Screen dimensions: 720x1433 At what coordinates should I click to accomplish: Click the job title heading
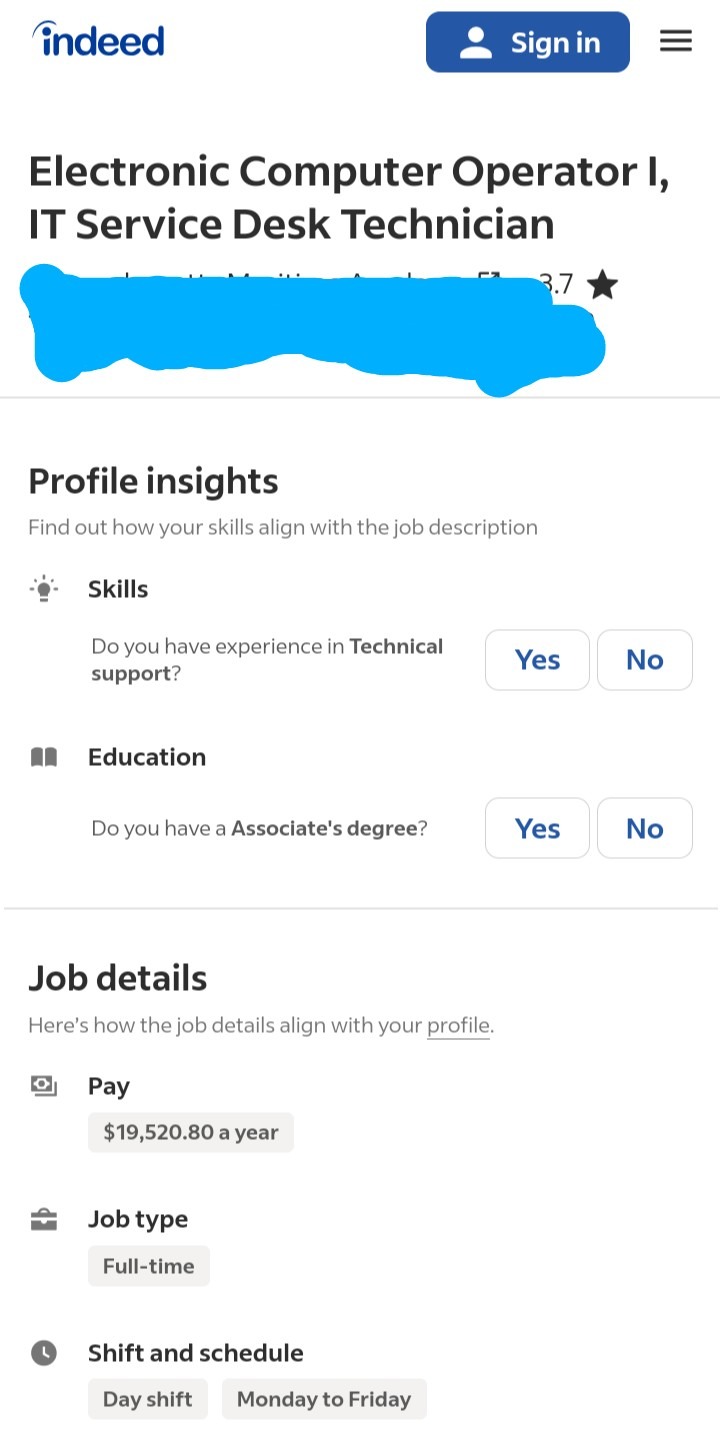[x=349, y=198]
